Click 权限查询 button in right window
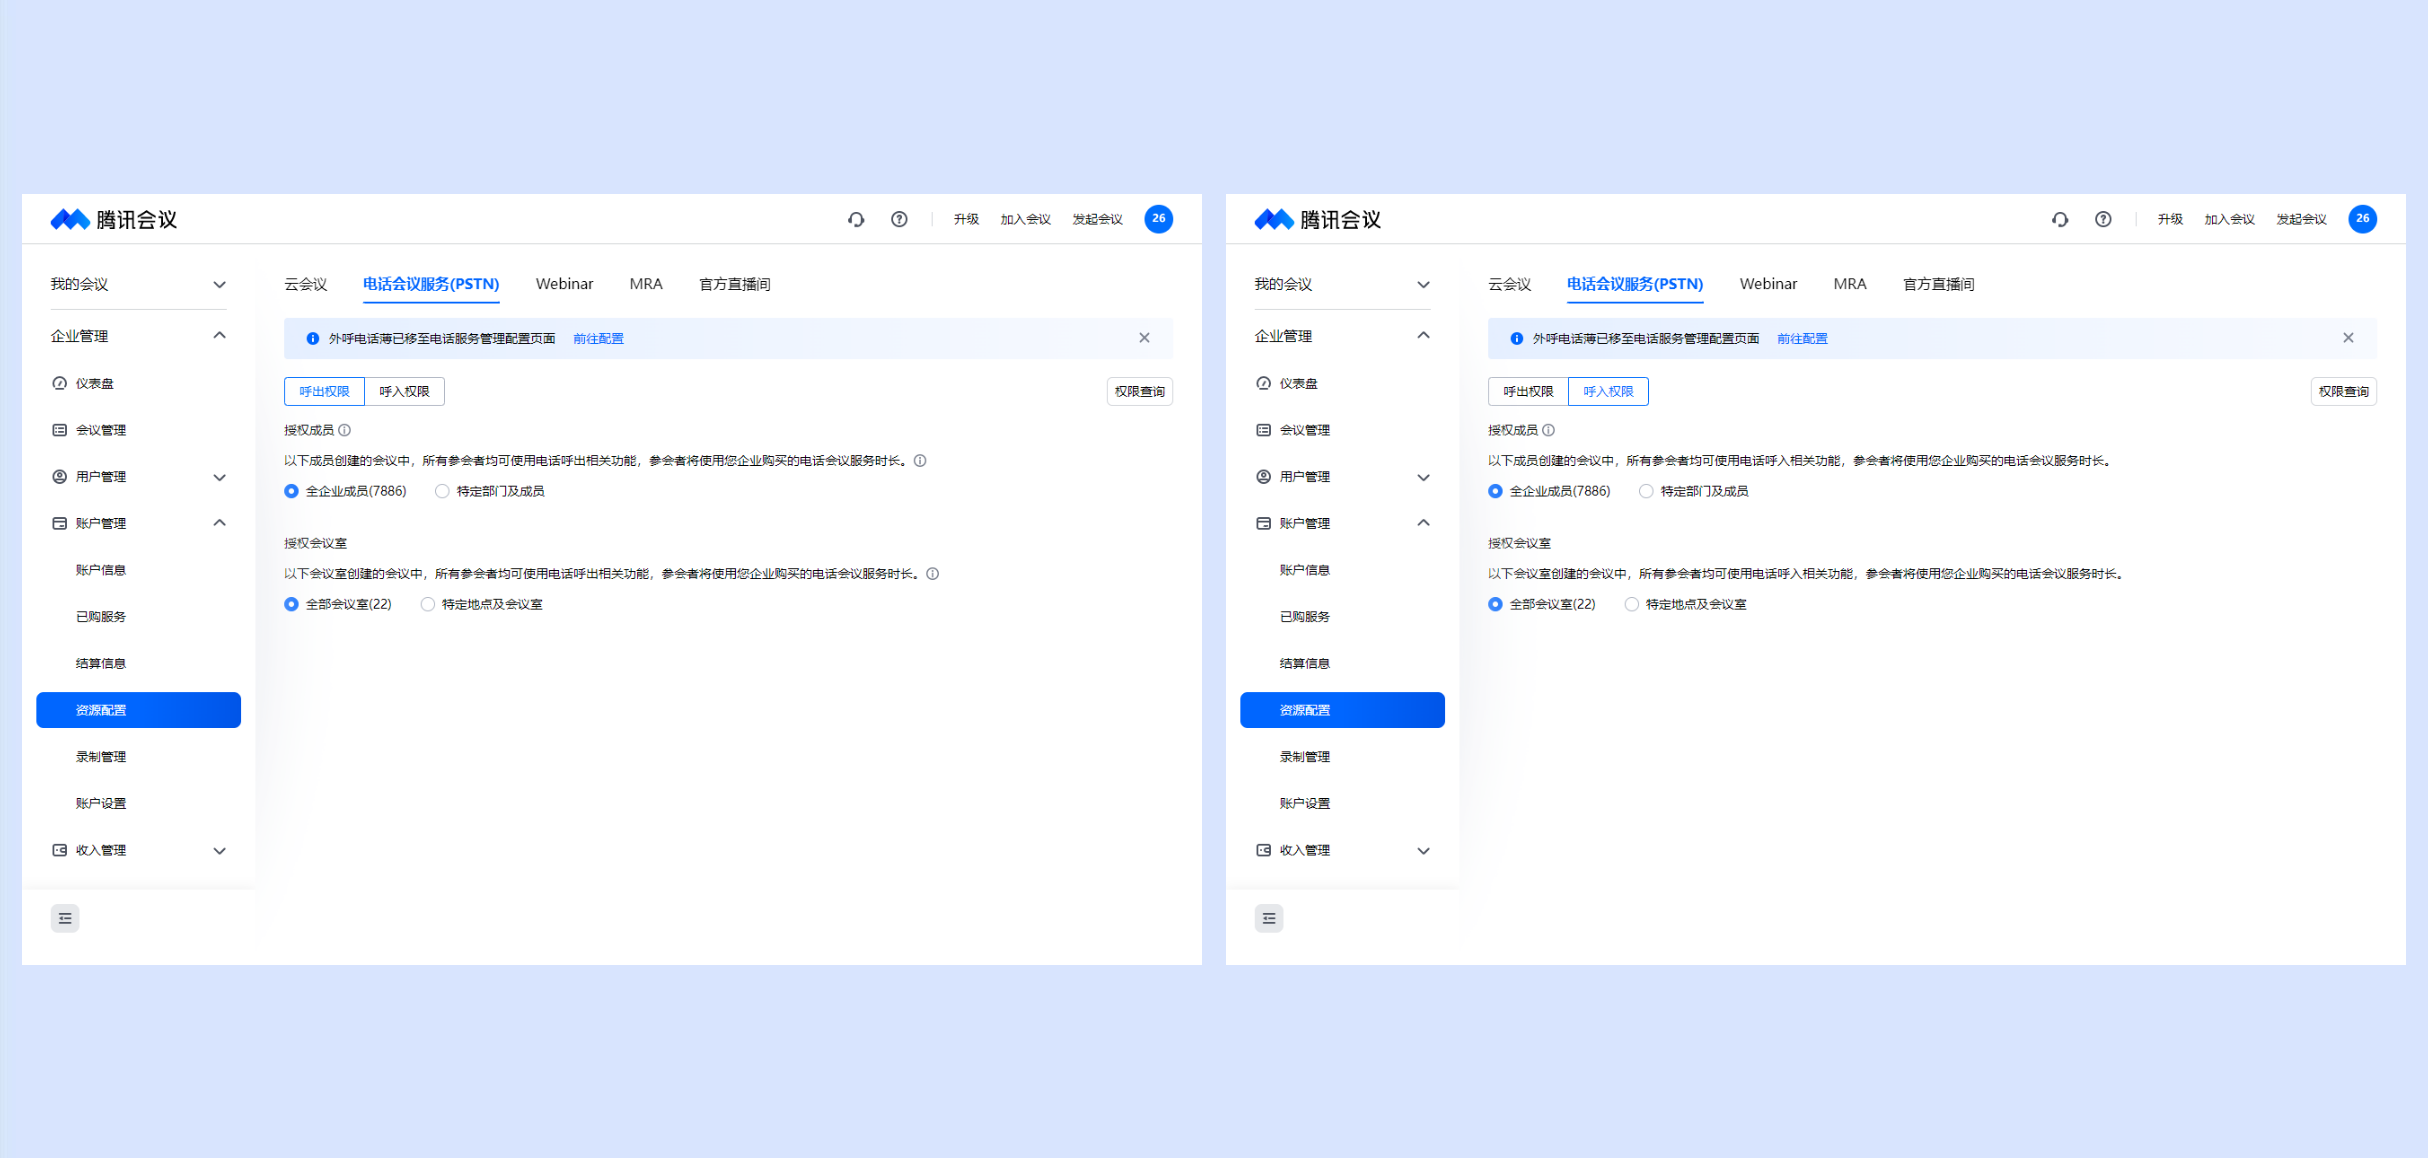 (x=2343, y=391)
